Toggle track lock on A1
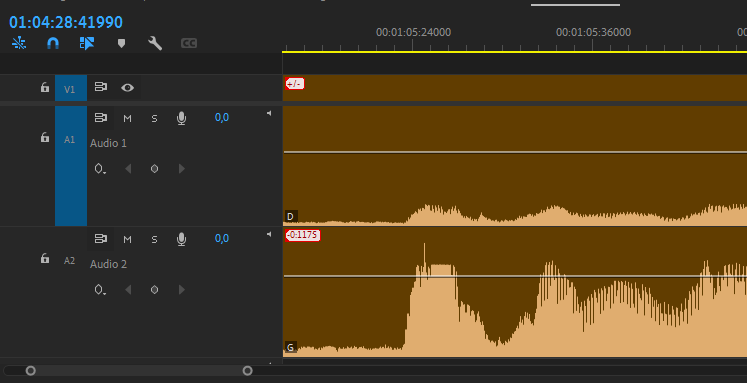The image size is (747, 383). coord(45,138)
